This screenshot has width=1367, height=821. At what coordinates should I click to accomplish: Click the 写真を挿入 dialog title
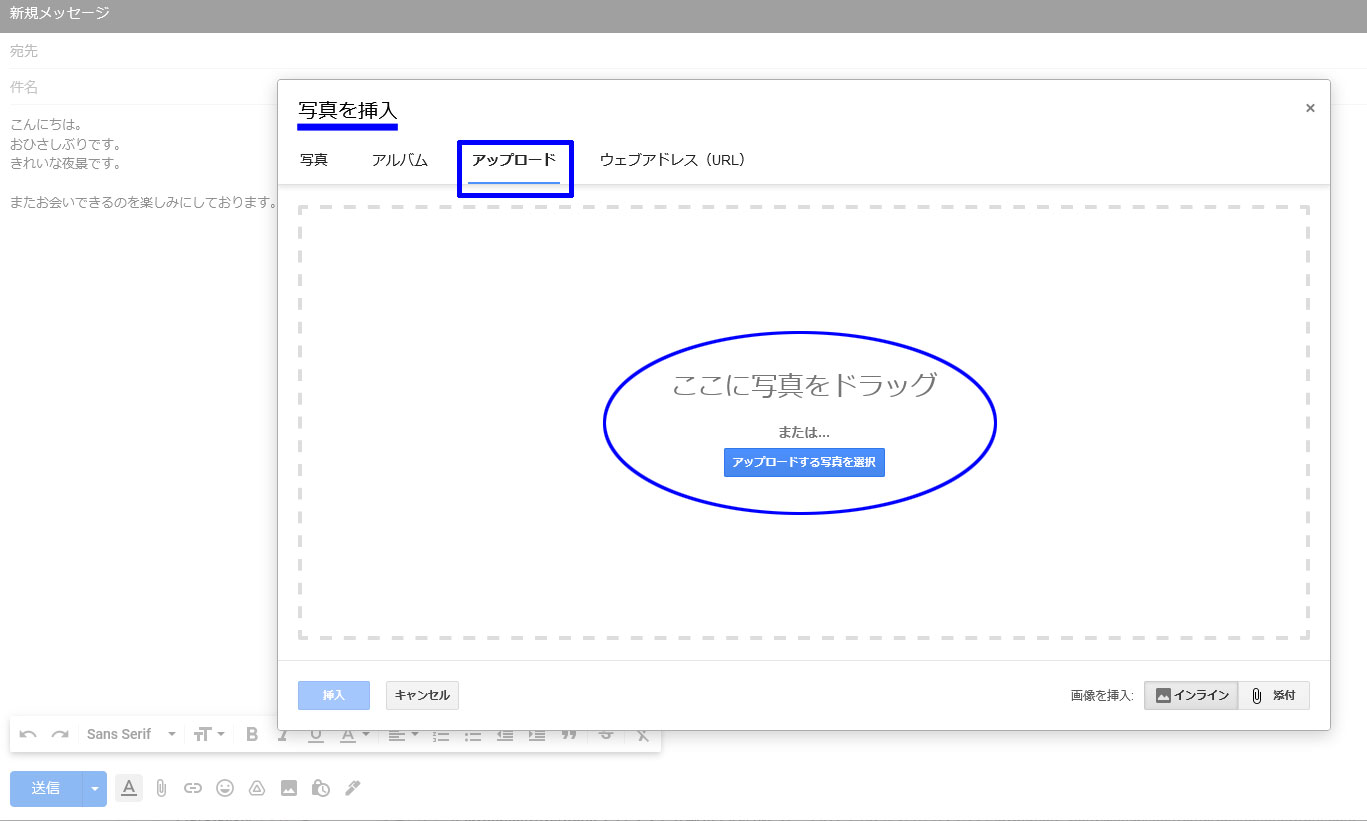pyautogui.click(x=348, y=110)
